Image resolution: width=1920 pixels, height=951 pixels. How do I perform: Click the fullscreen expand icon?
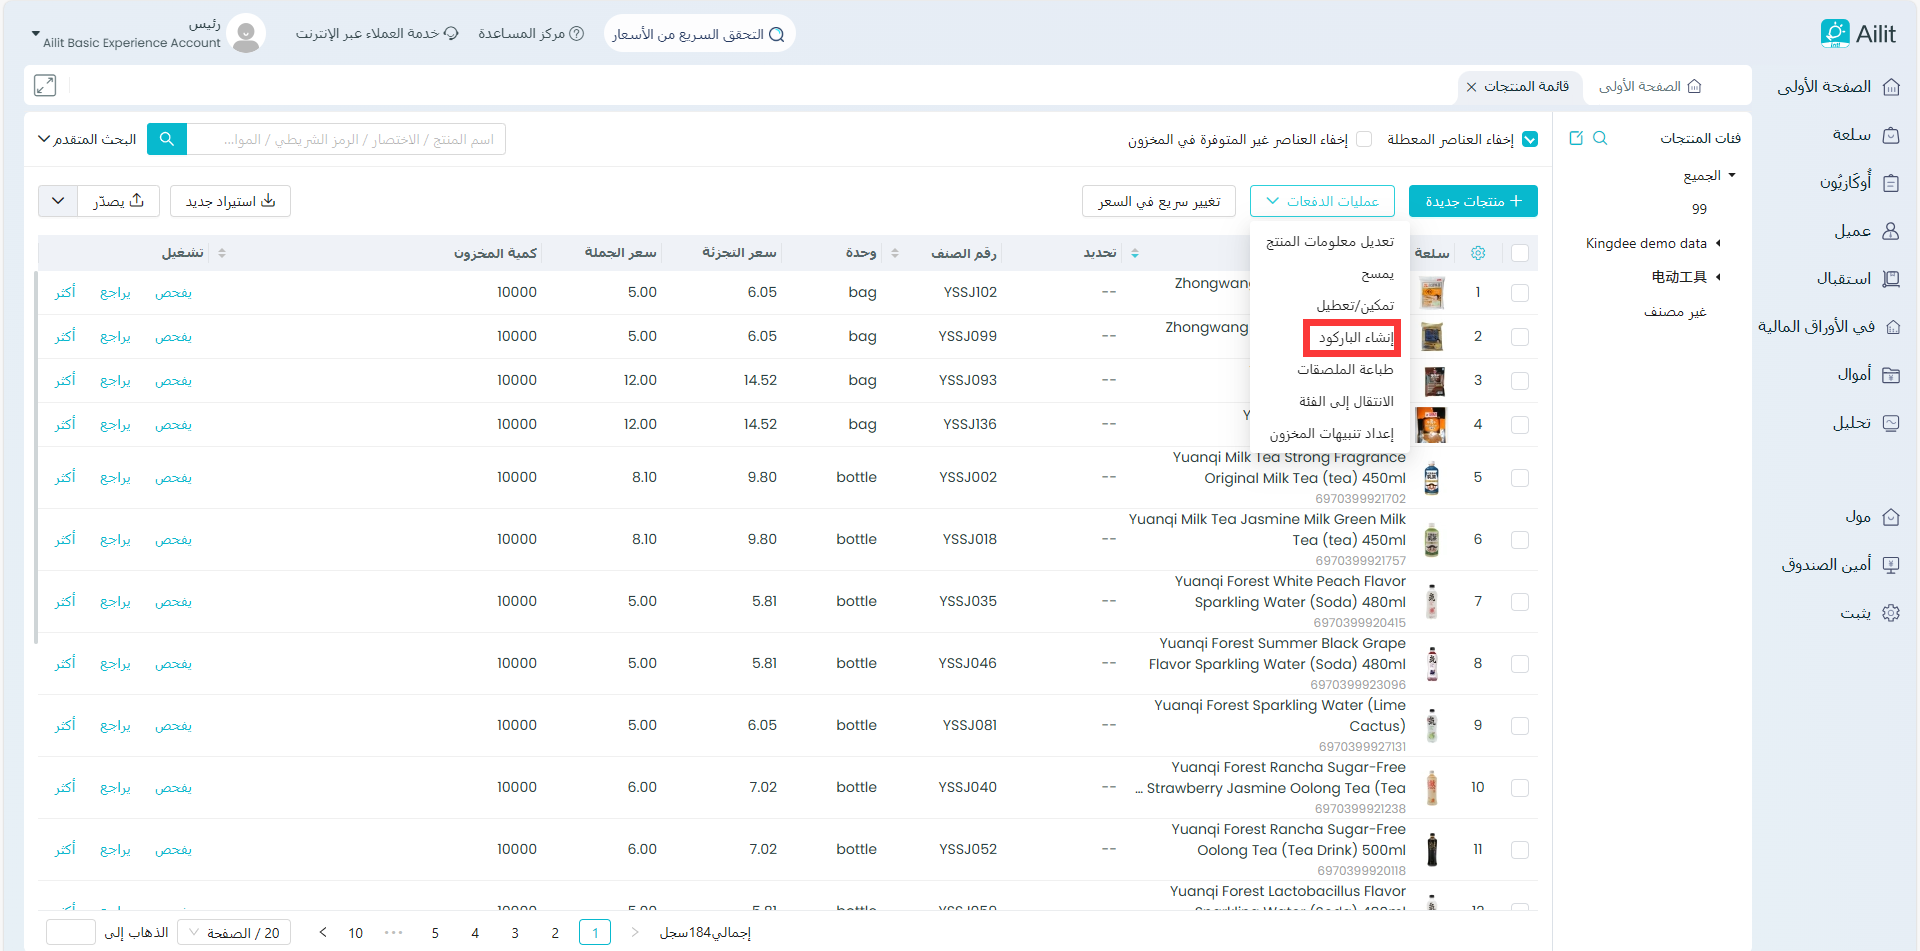click(x=45, y=86)
